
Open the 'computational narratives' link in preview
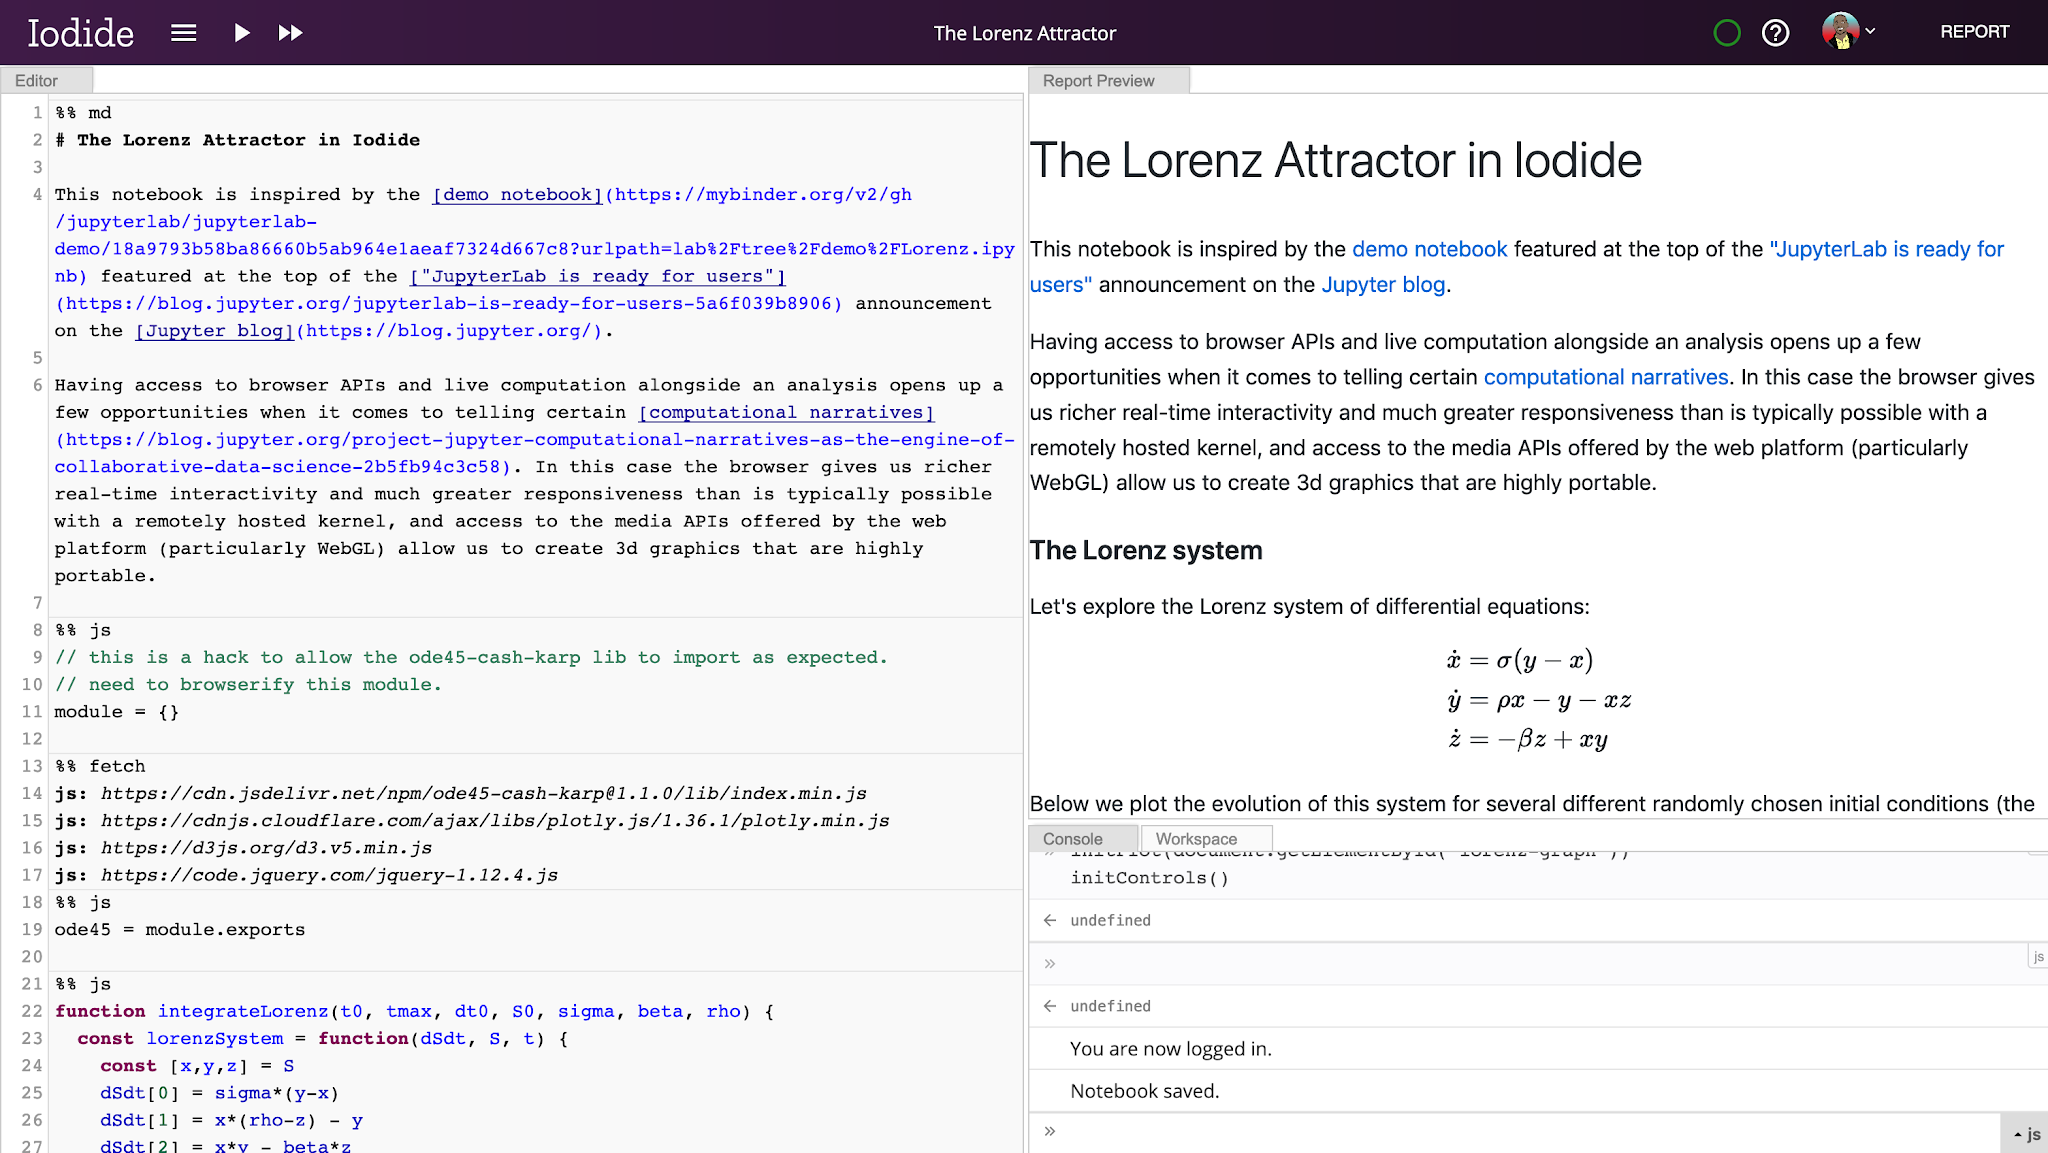point(1606,377)
